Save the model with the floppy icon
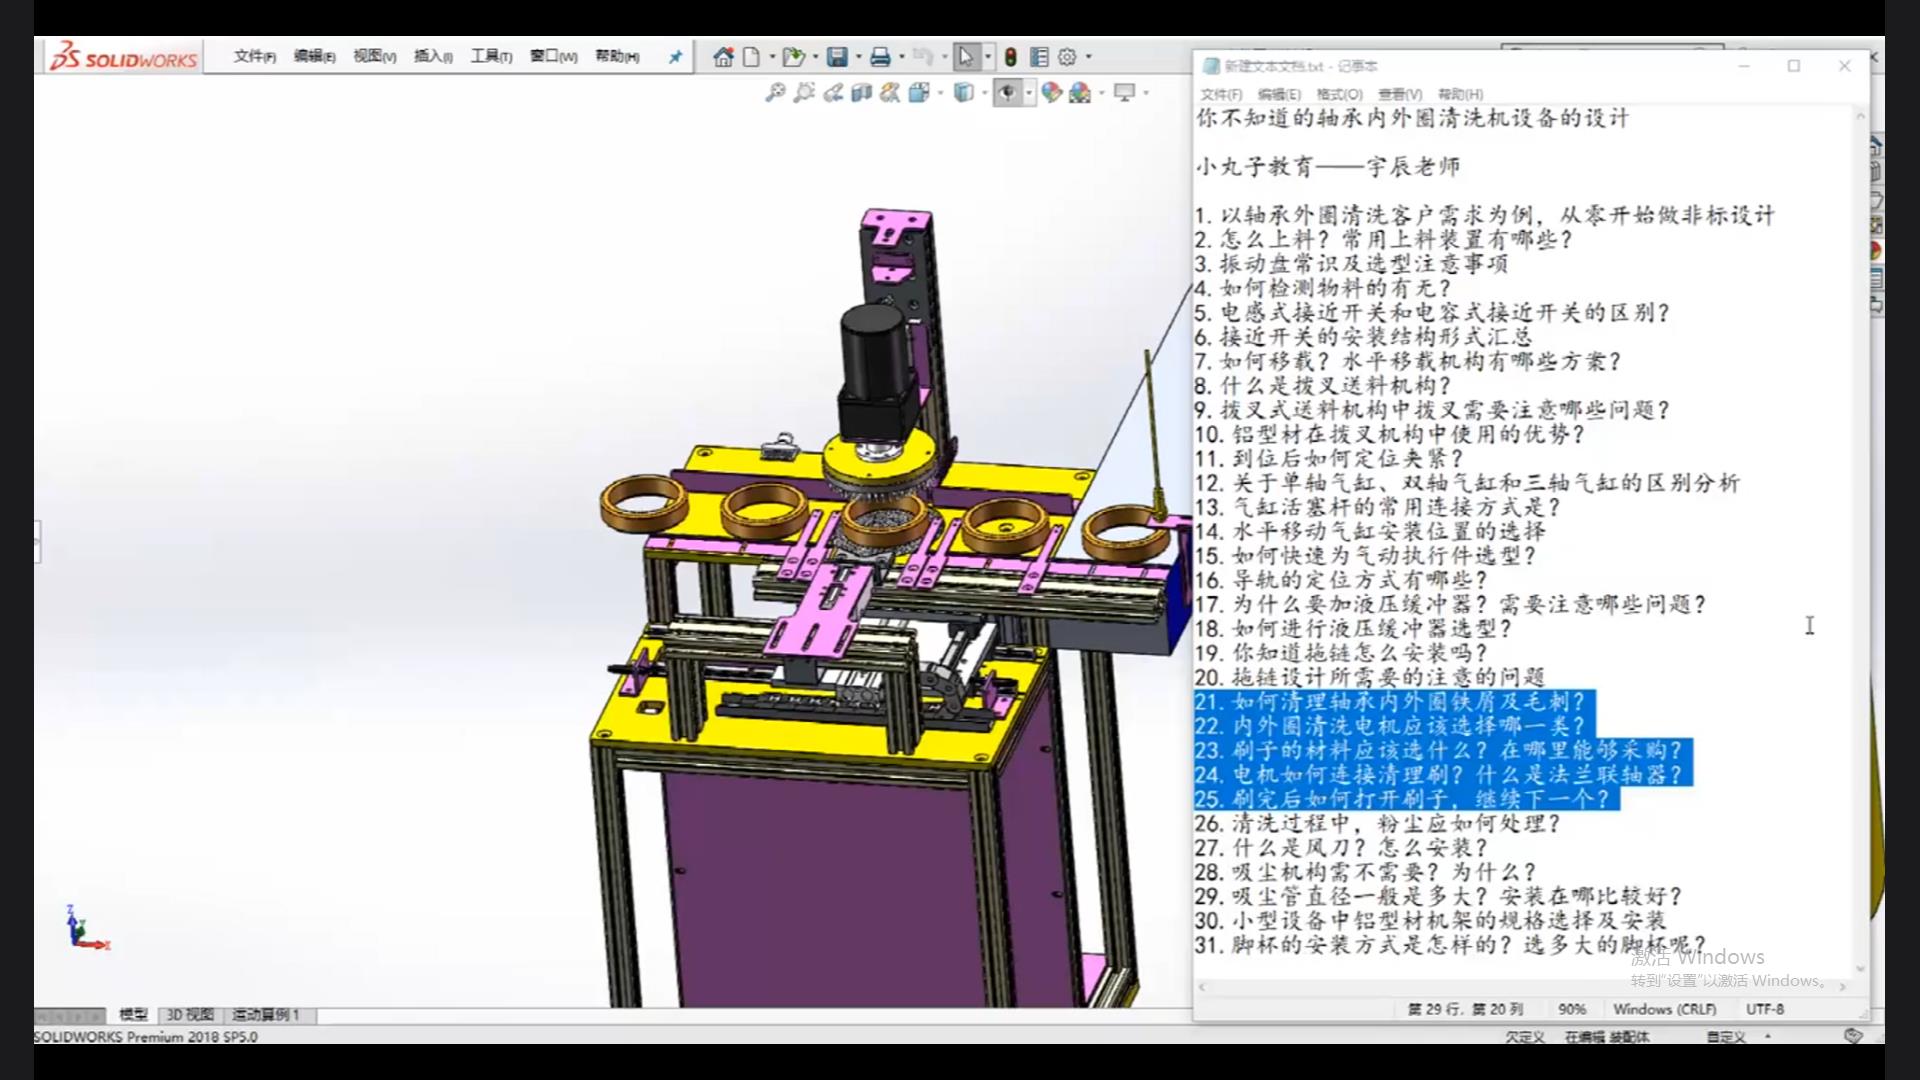1920x1080 pixels. point(838,57)
